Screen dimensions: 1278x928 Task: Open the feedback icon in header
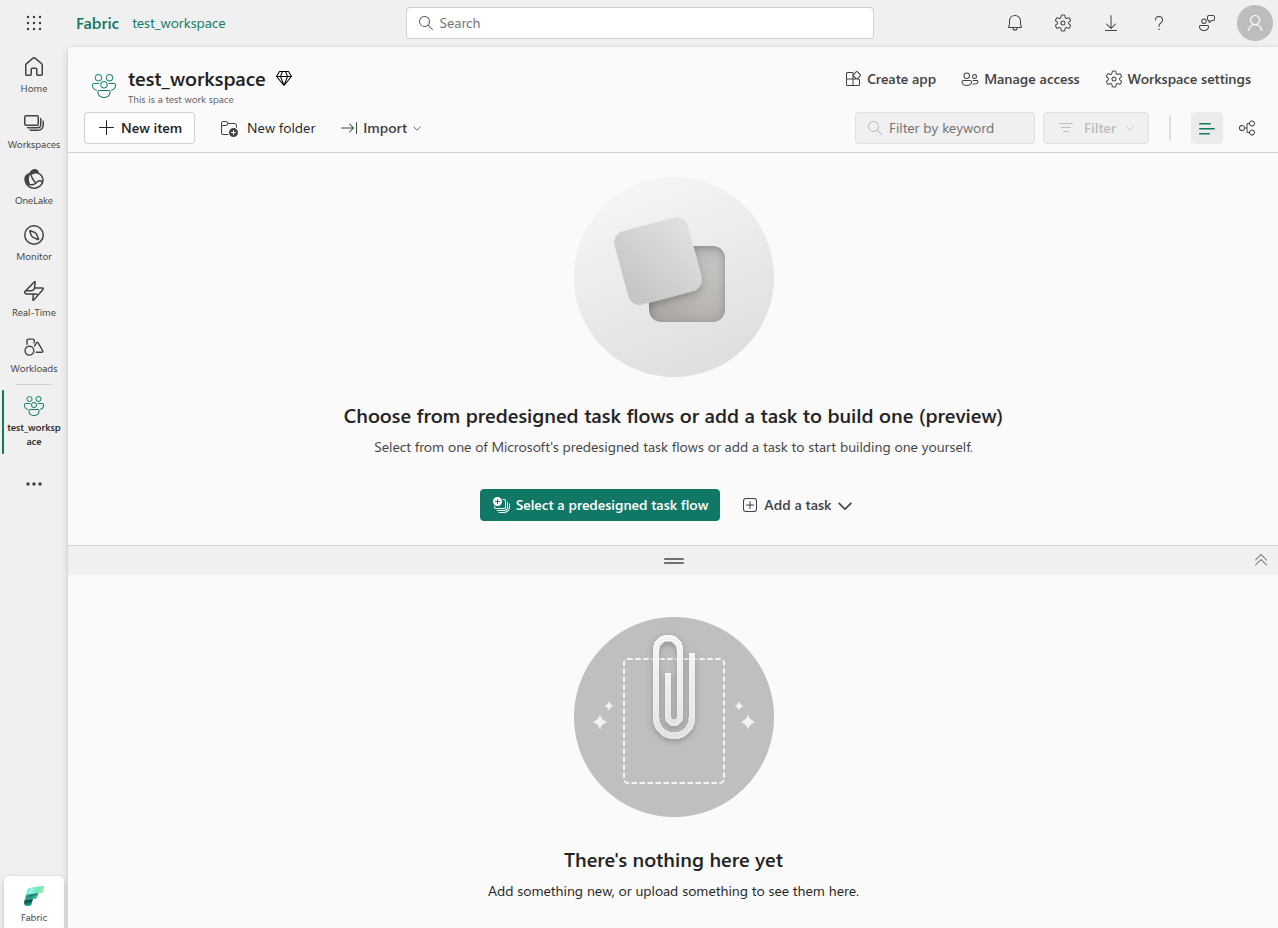[x=1207, y=23]
